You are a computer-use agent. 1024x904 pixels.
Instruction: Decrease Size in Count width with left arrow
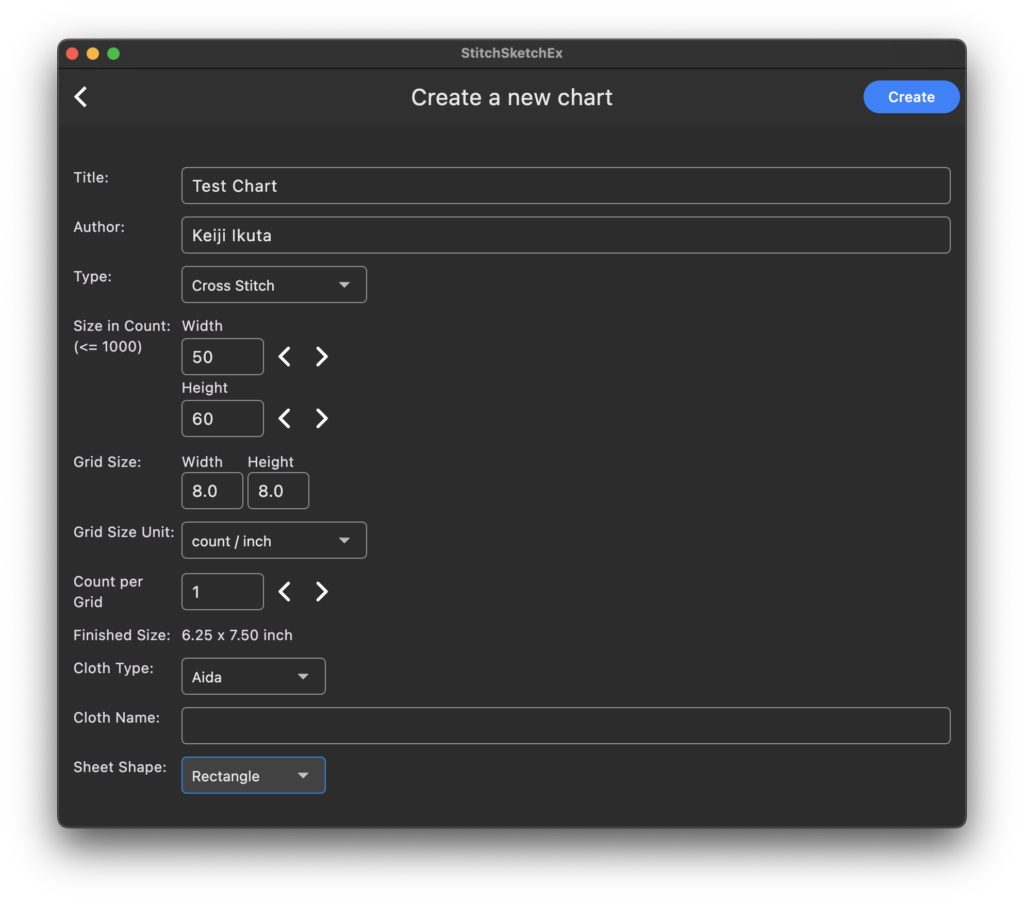tap(285, 357)
